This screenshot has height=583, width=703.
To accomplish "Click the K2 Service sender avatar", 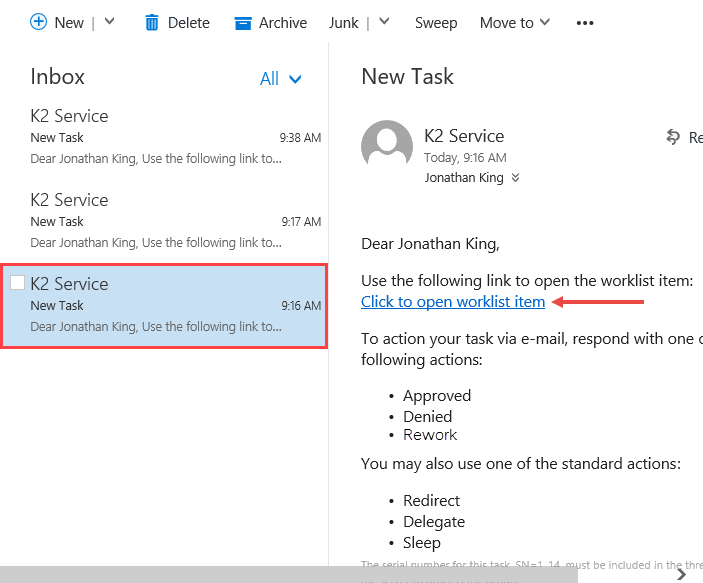I will [387, 144].
